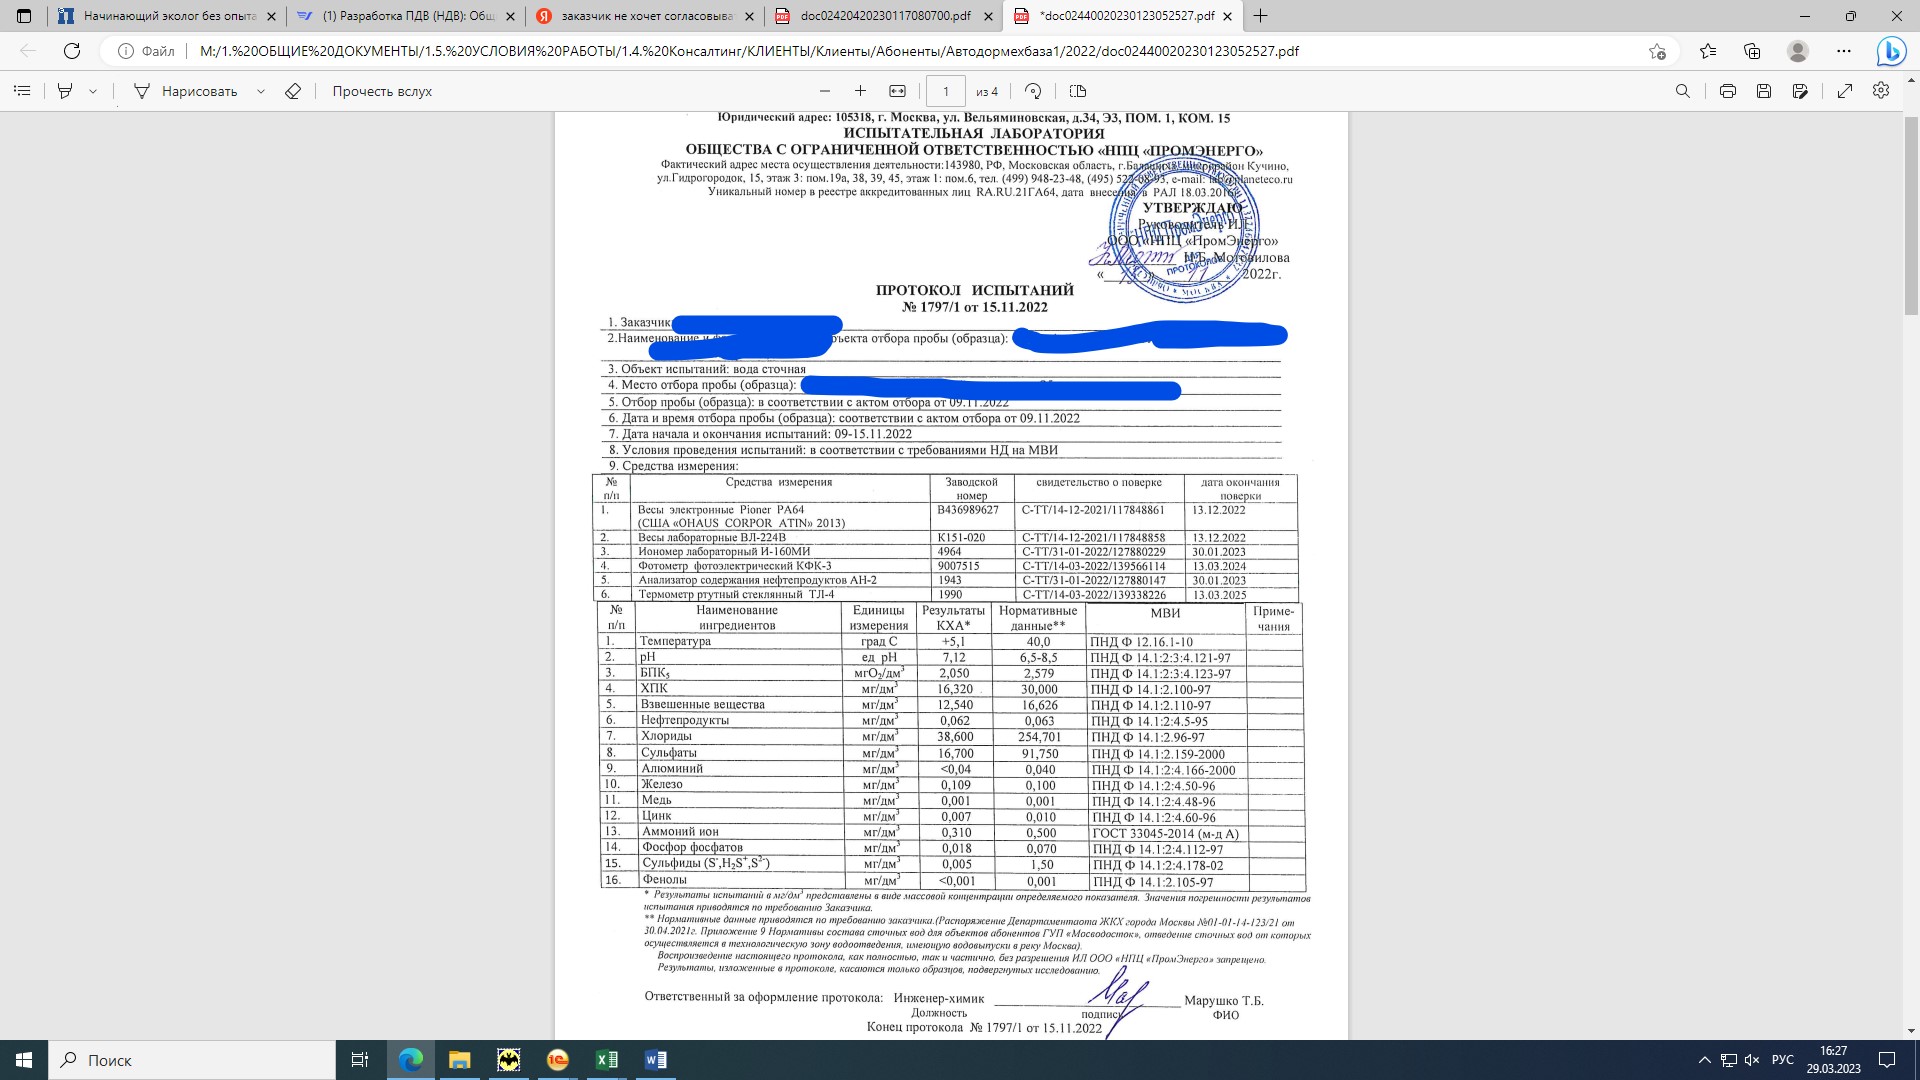This screenshot has height=1080, width=1920.
Task: Open browser settings and more menu
Action: 1843,51
